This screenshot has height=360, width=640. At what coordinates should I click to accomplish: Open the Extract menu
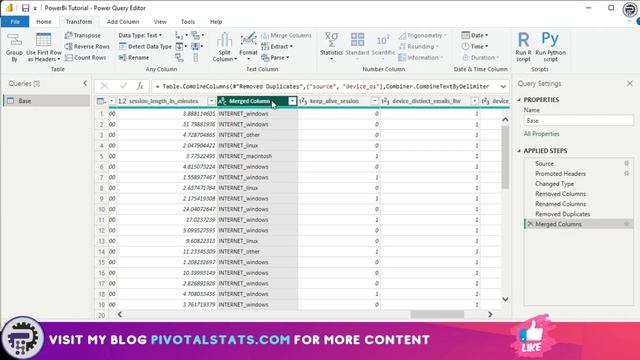(277, 47)
